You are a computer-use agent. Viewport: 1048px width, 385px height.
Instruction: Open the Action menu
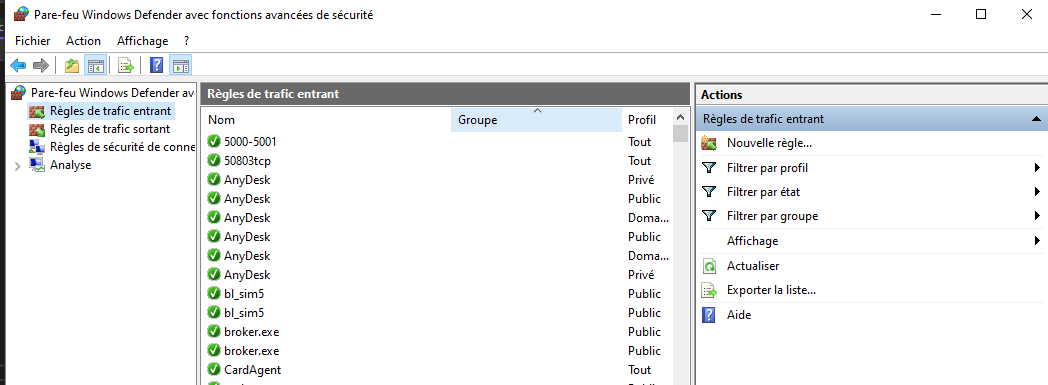pos(84,41)
